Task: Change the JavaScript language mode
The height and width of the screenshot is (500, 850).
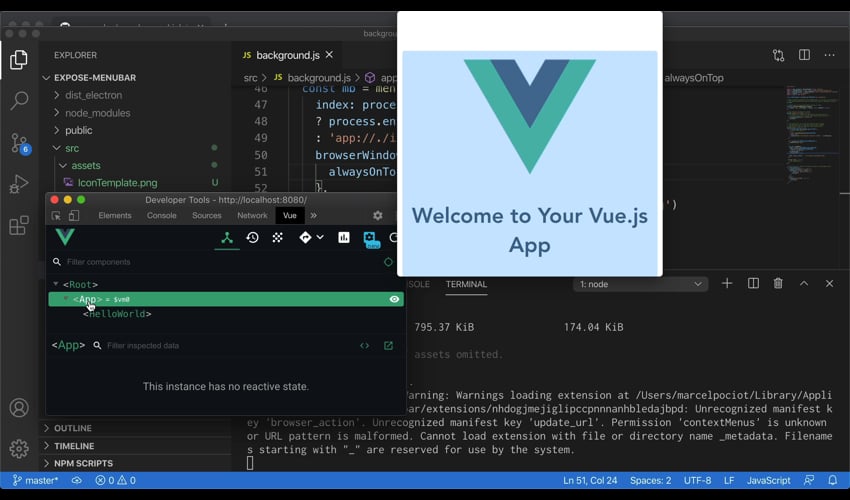Action: tap(769, 480)
